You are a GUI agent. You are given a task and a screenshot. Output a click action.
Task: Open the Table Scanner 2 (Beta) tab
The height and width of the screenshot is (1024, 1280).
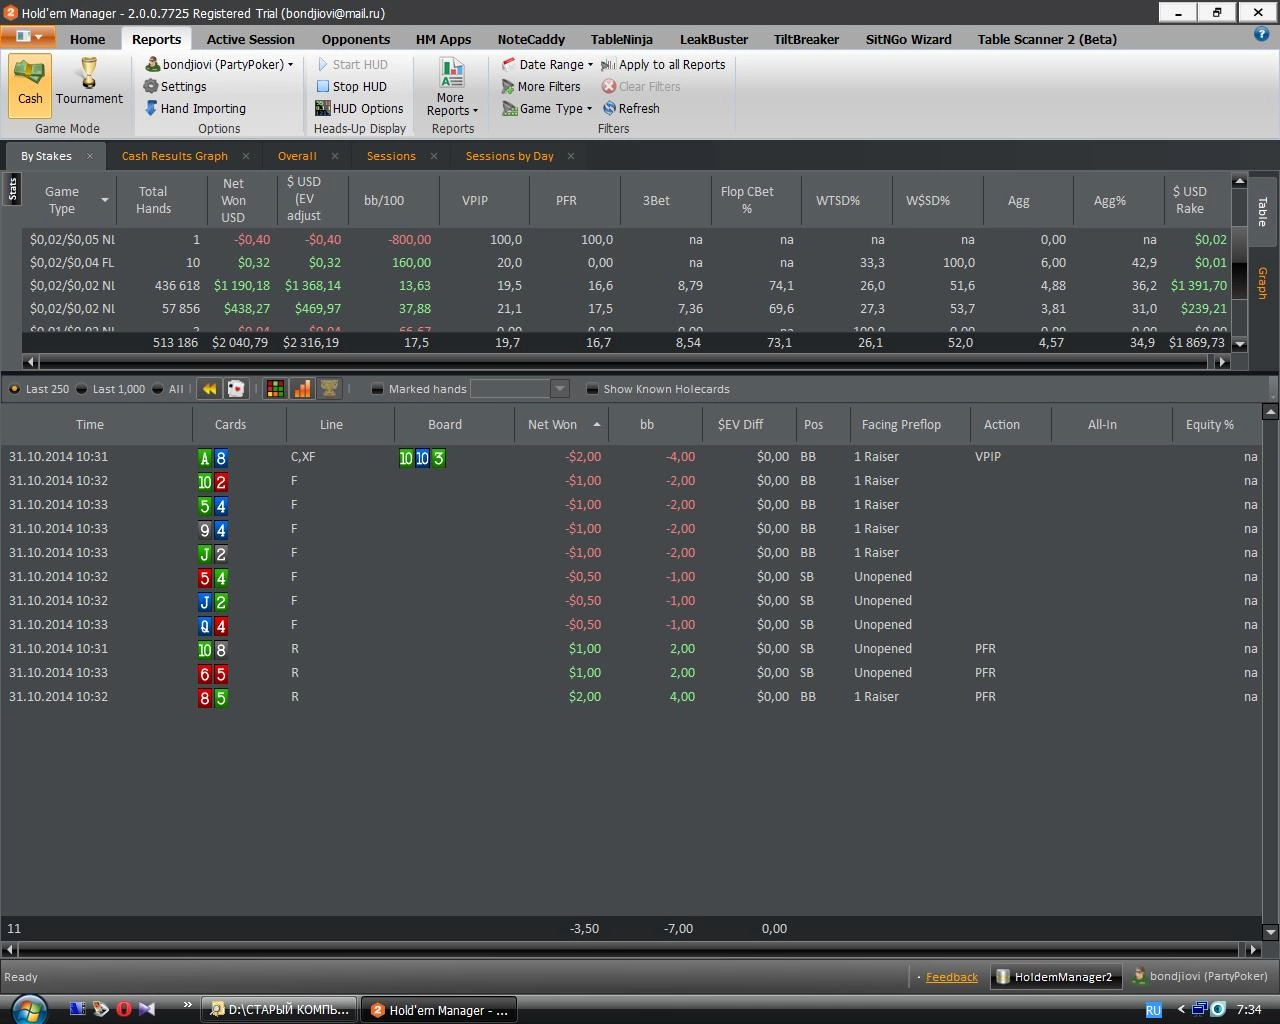point(1047,39)
